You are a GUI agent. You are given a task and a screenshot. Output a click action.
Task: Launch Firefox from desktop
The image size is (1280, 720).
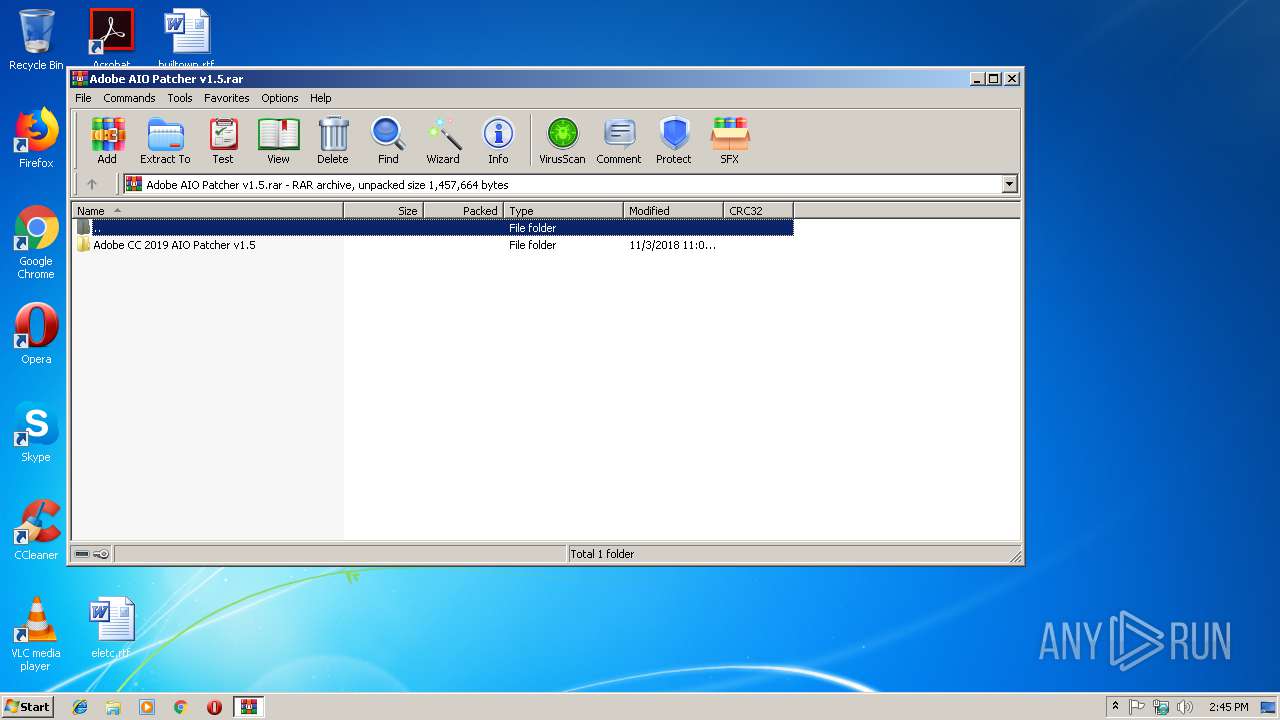(36, 138)
